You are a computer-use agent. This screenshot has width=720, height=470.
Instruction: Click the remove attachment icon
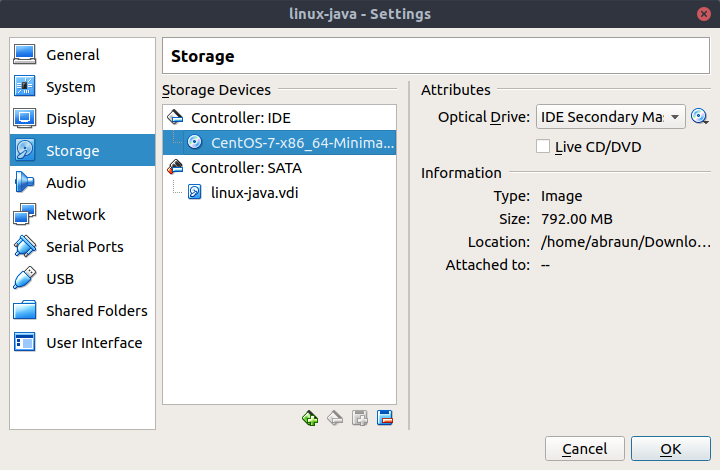[x=385, y=418]
